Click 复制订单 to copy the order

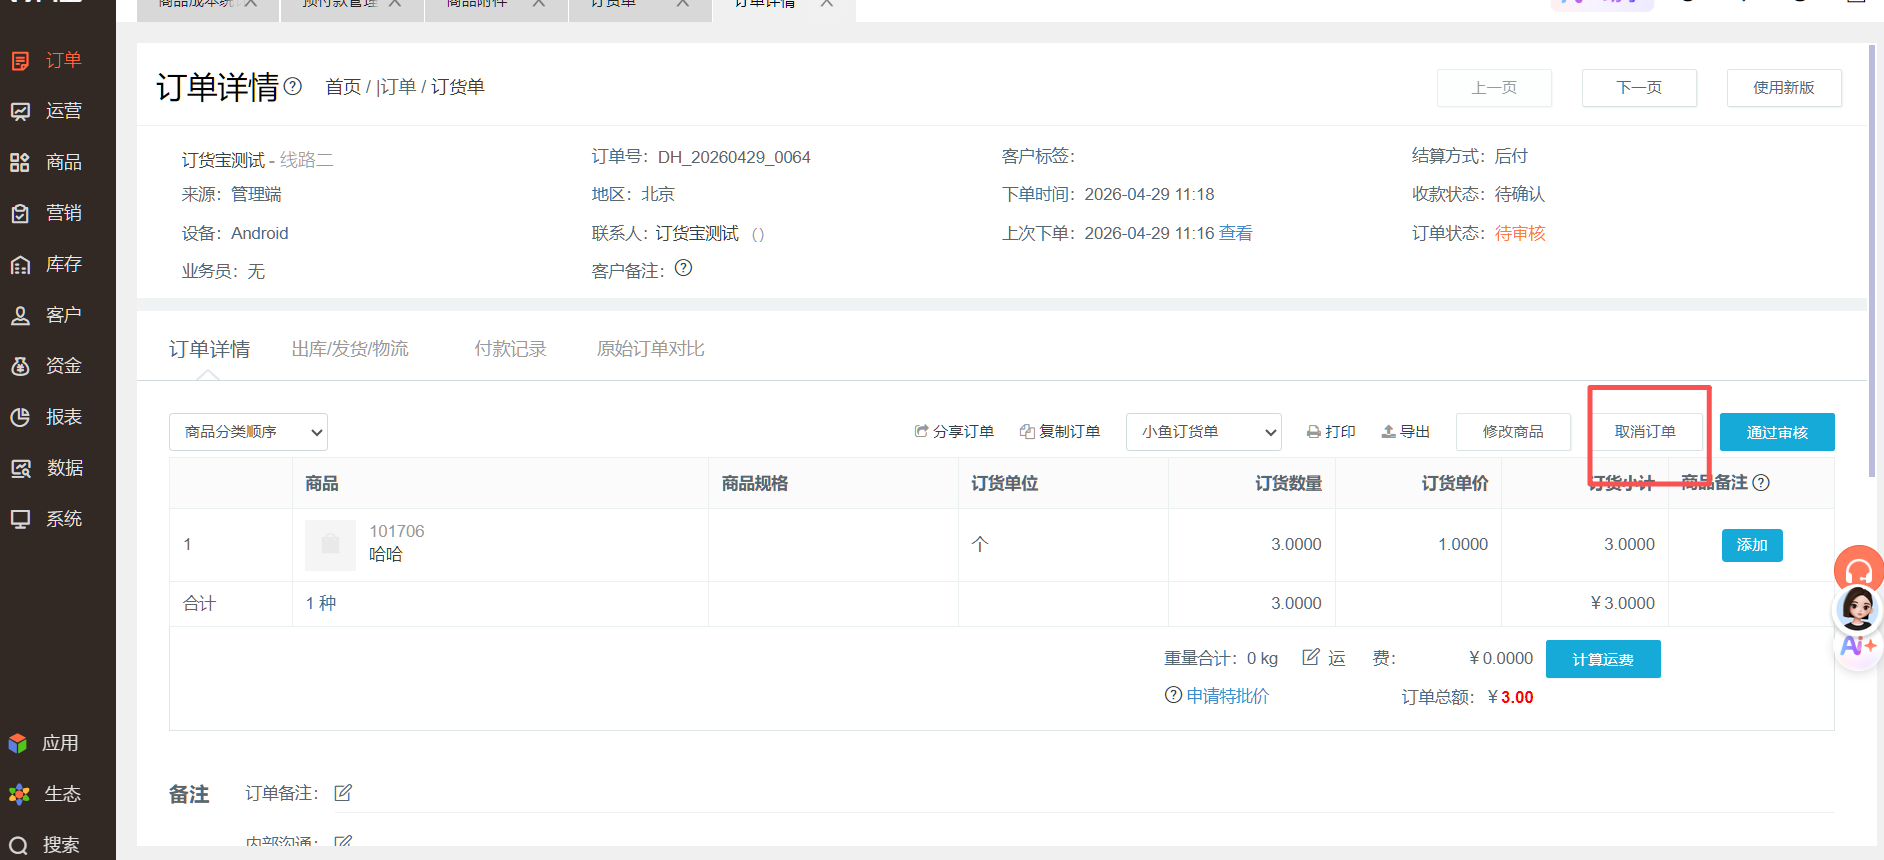[1060, 432]
